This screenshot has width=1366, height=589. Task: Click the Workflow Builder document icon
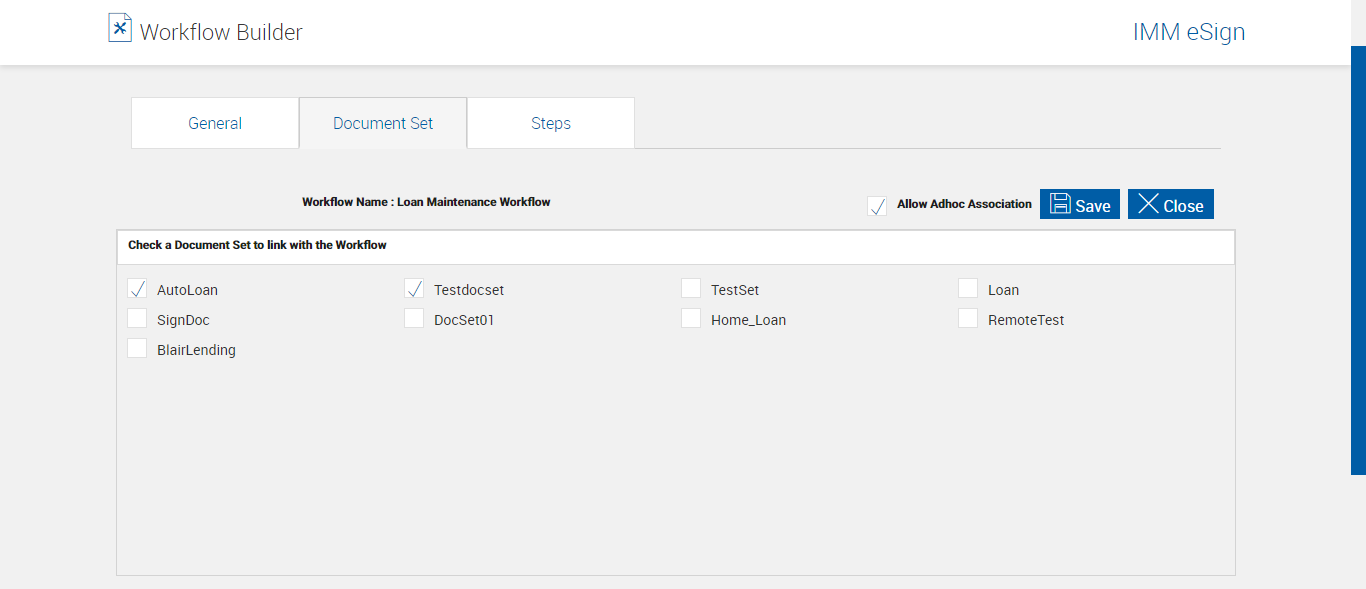point(120,28)
